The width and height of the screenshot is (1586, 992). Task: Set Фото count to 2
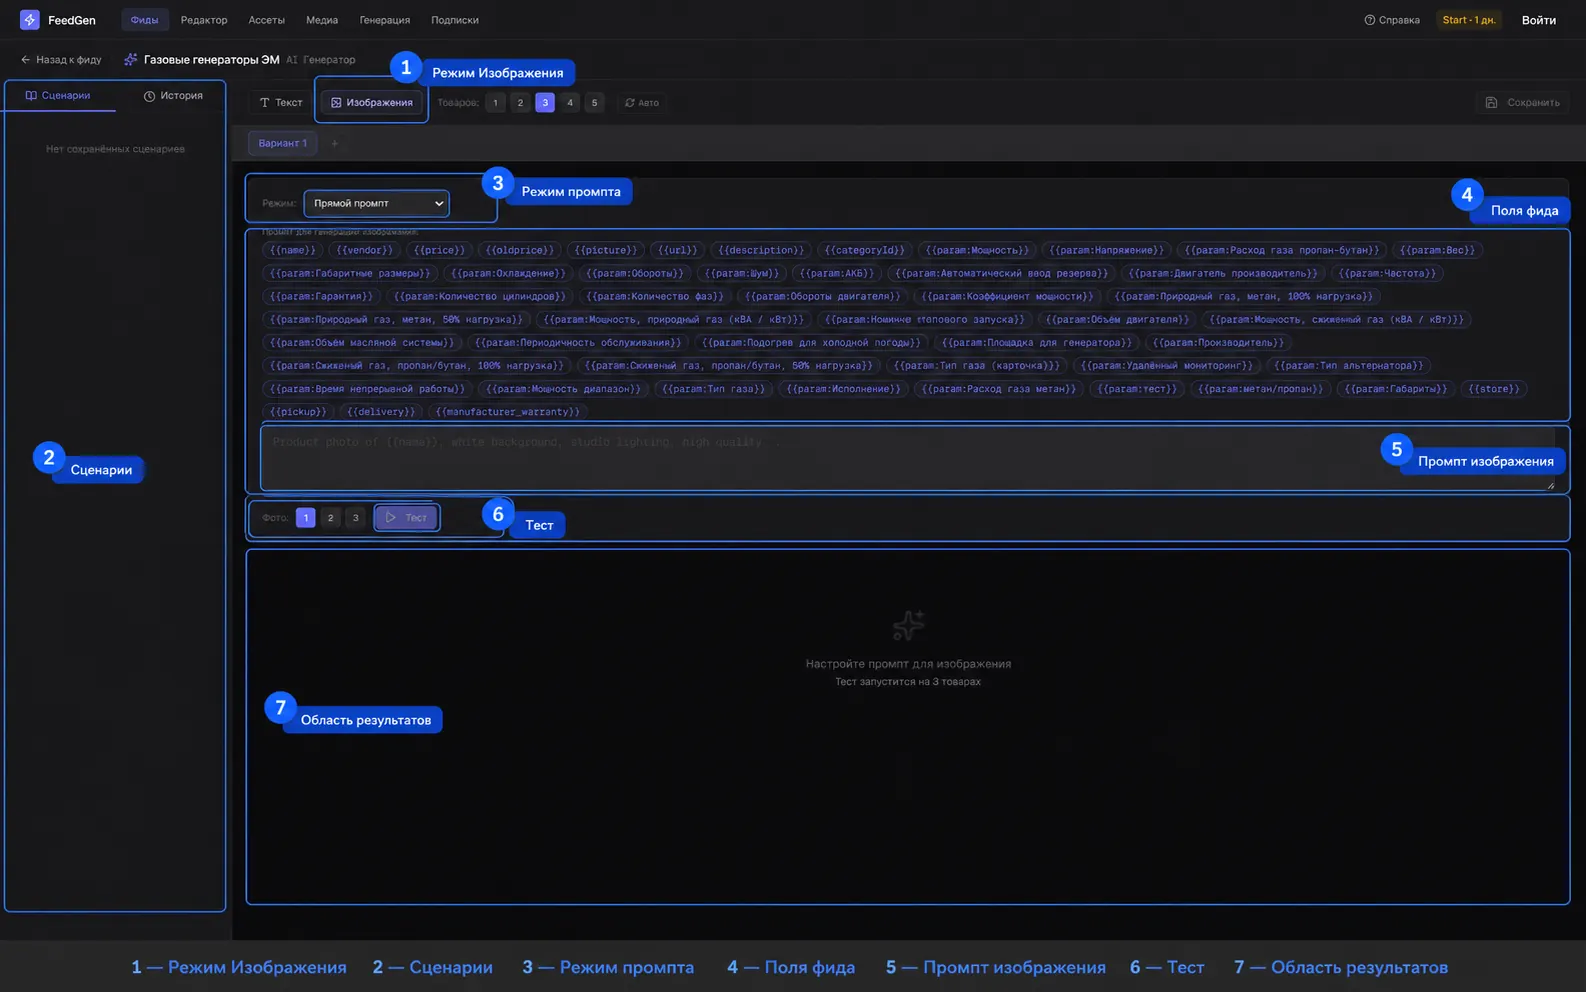(x=330, y=518)
